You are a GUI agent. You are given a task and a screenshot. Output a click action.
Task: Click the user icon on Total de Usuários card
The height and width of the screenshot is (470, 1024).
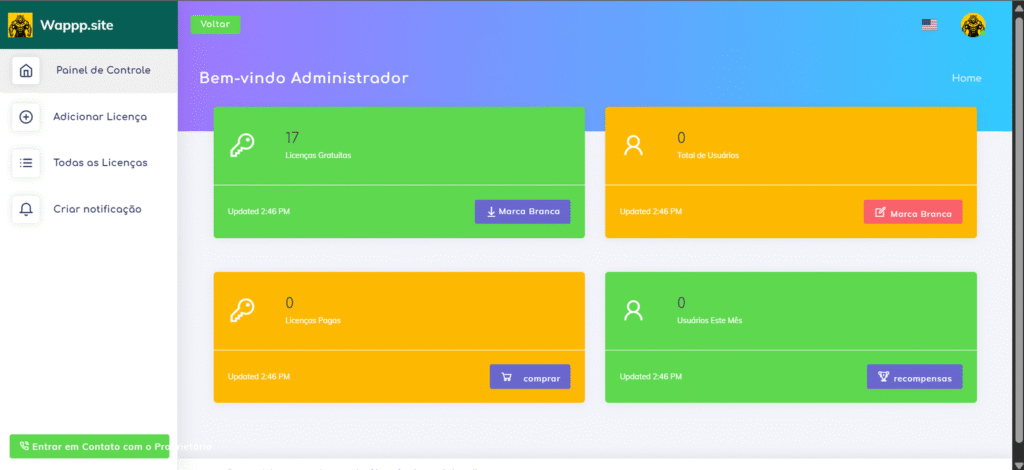tap(633, 146)
